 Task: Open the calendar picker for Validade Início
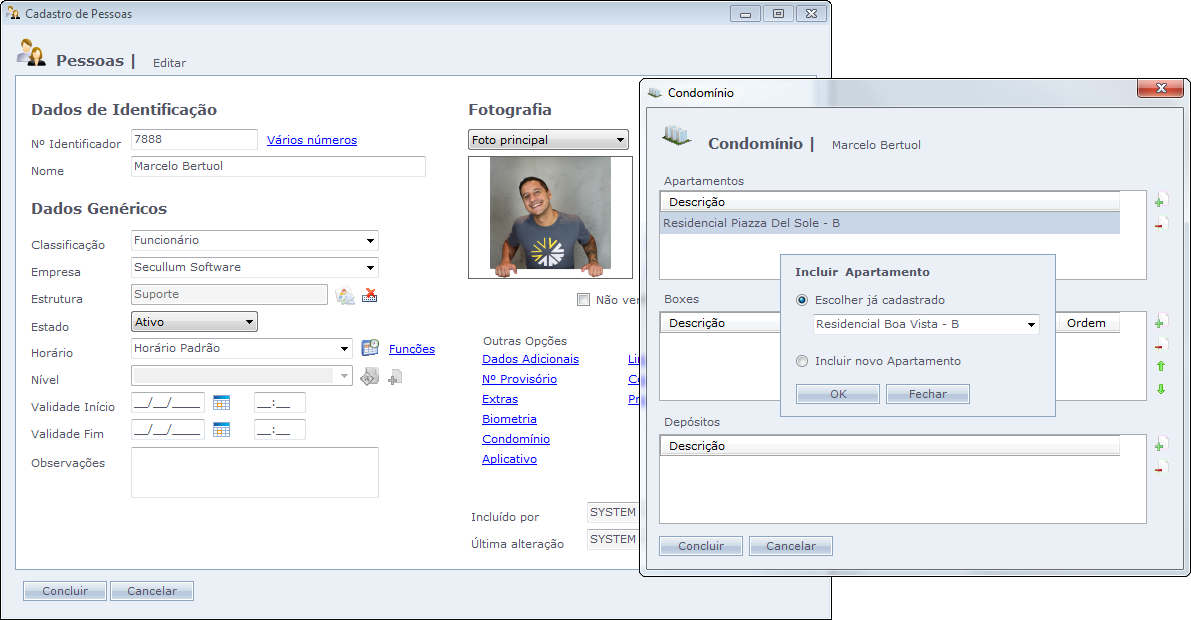pos(221,403)
